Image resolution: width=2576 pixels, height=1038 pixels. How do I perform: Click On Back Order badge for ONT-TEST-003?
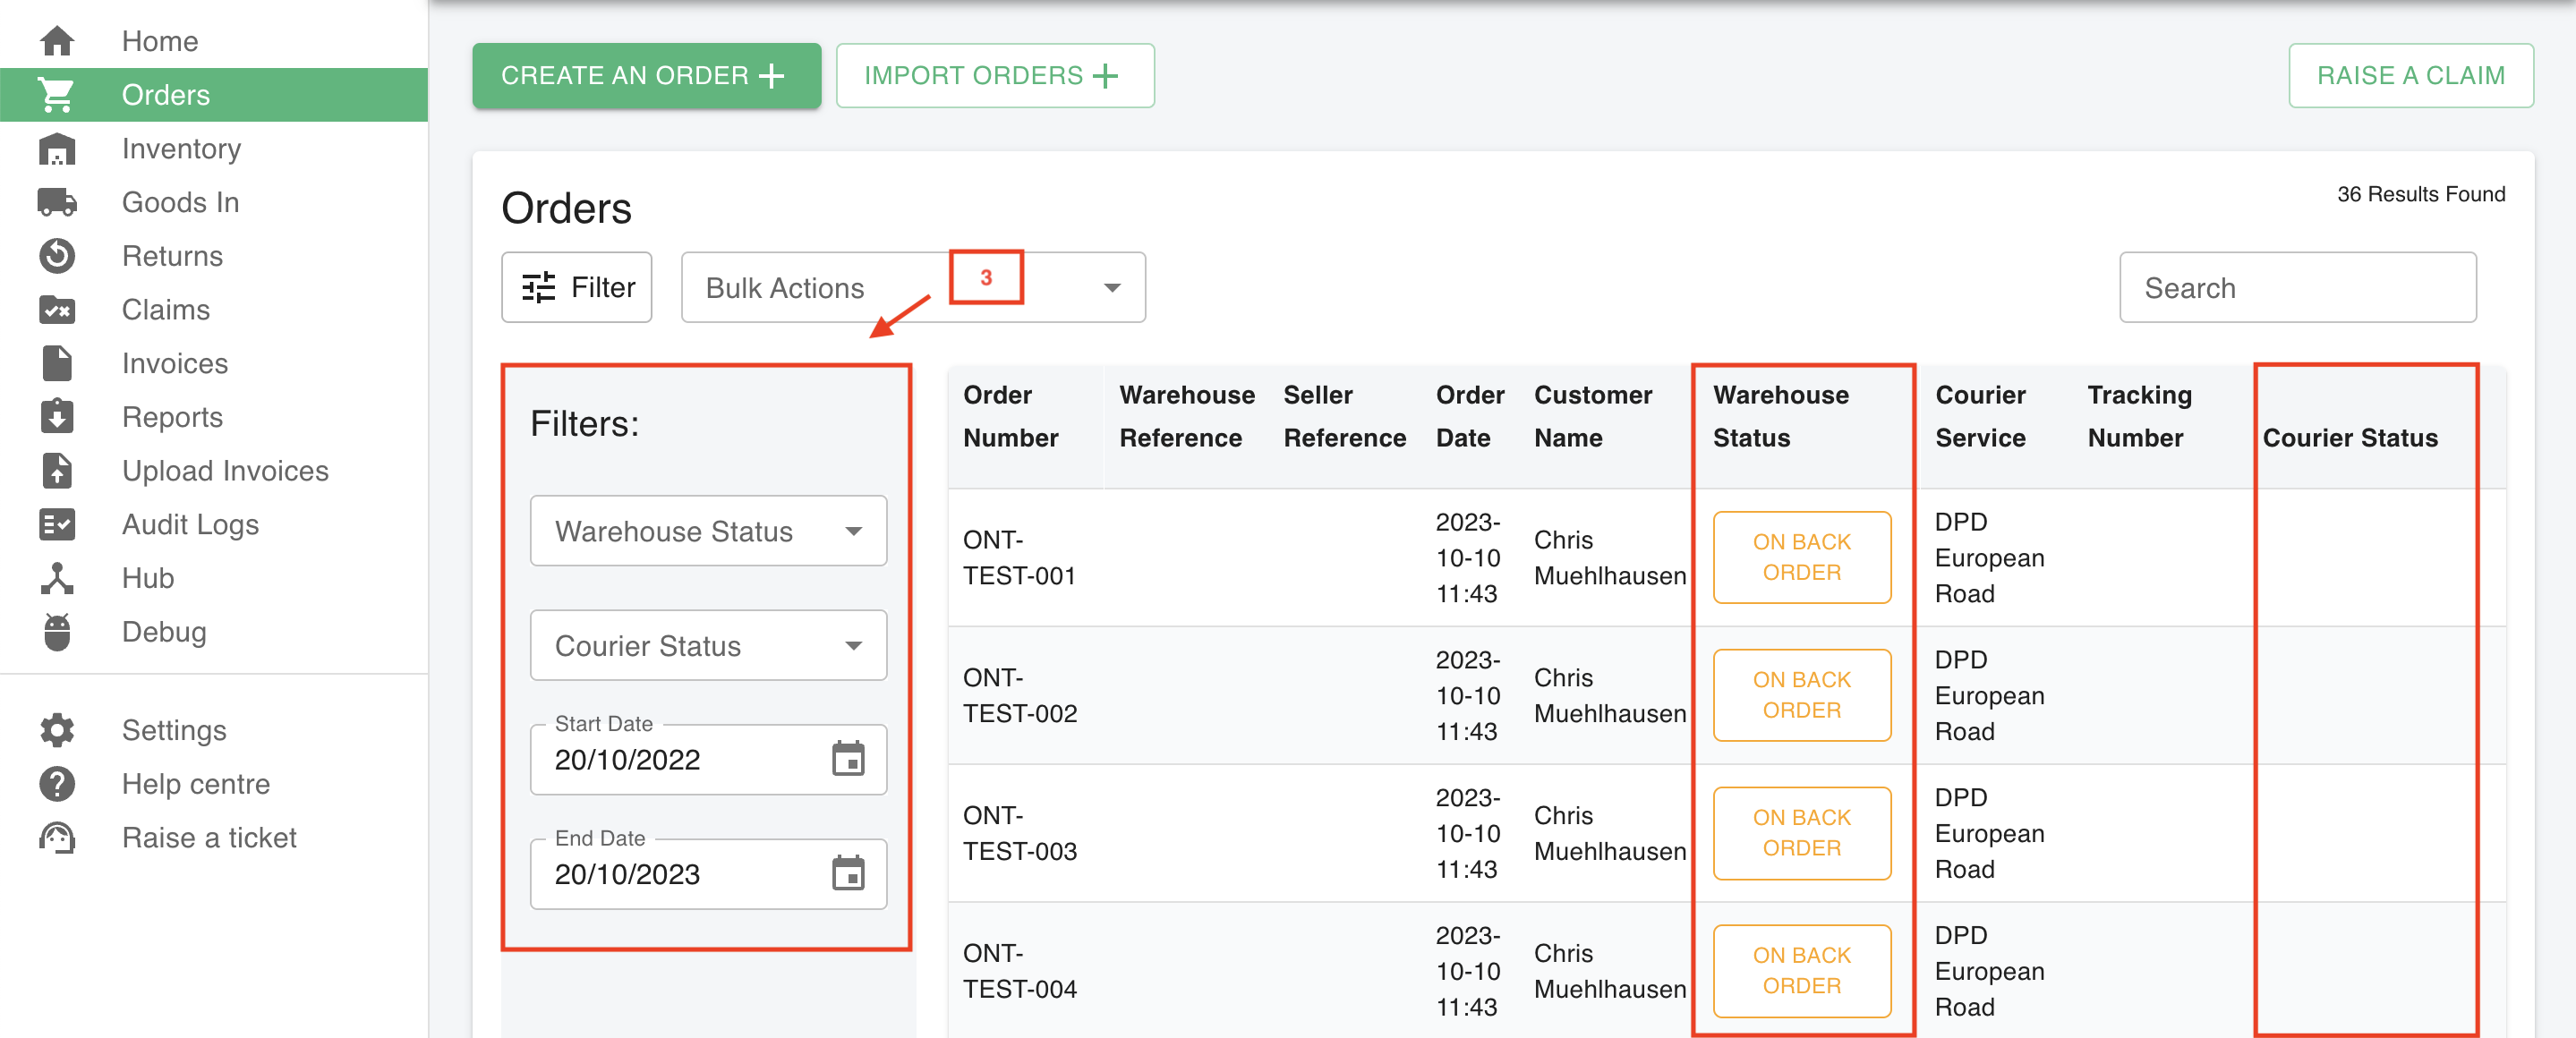(x=1801, y=833)
